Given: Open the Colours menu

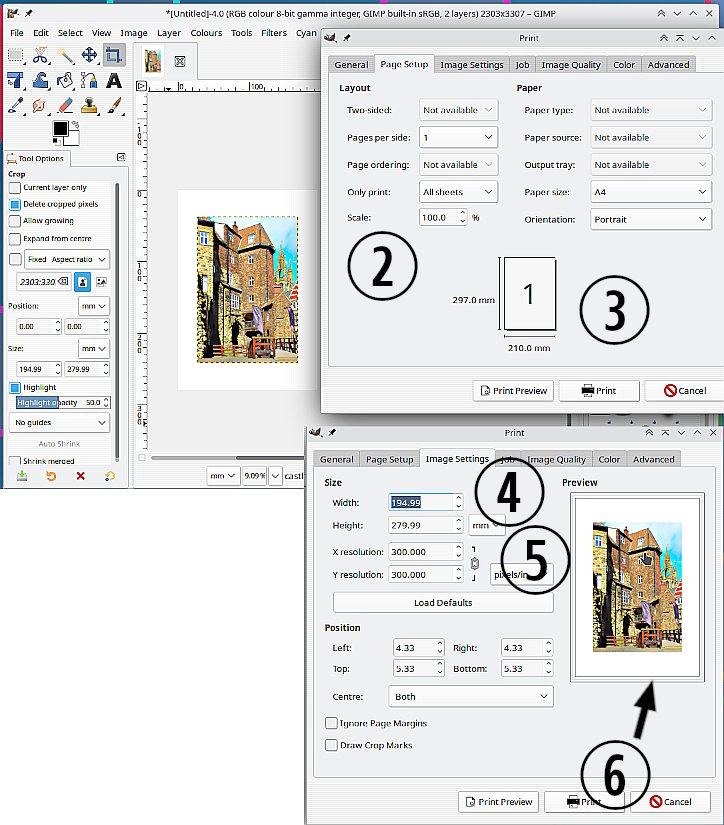Looking at the screenshot, I should point(206,33).
